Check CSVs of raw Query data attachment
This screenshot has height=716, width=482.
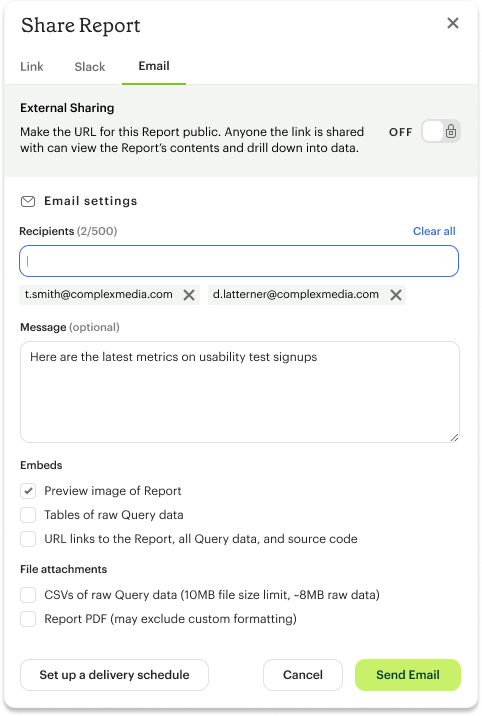click(28, 595)
